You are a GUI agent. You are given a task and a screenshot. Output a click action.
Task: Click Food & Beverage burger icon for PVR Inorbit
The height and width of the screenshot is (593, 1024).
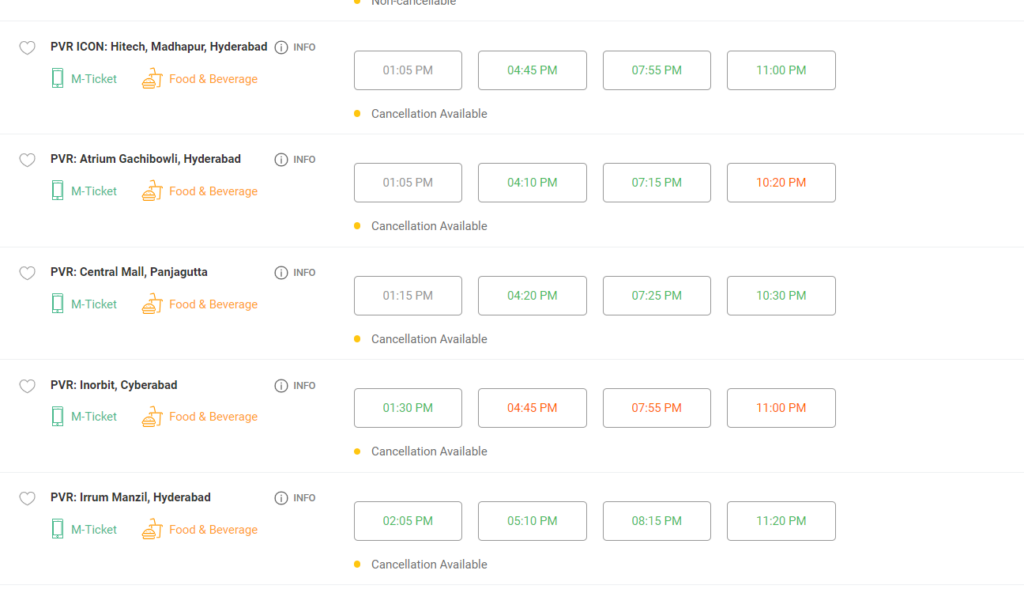coord(152,416)
